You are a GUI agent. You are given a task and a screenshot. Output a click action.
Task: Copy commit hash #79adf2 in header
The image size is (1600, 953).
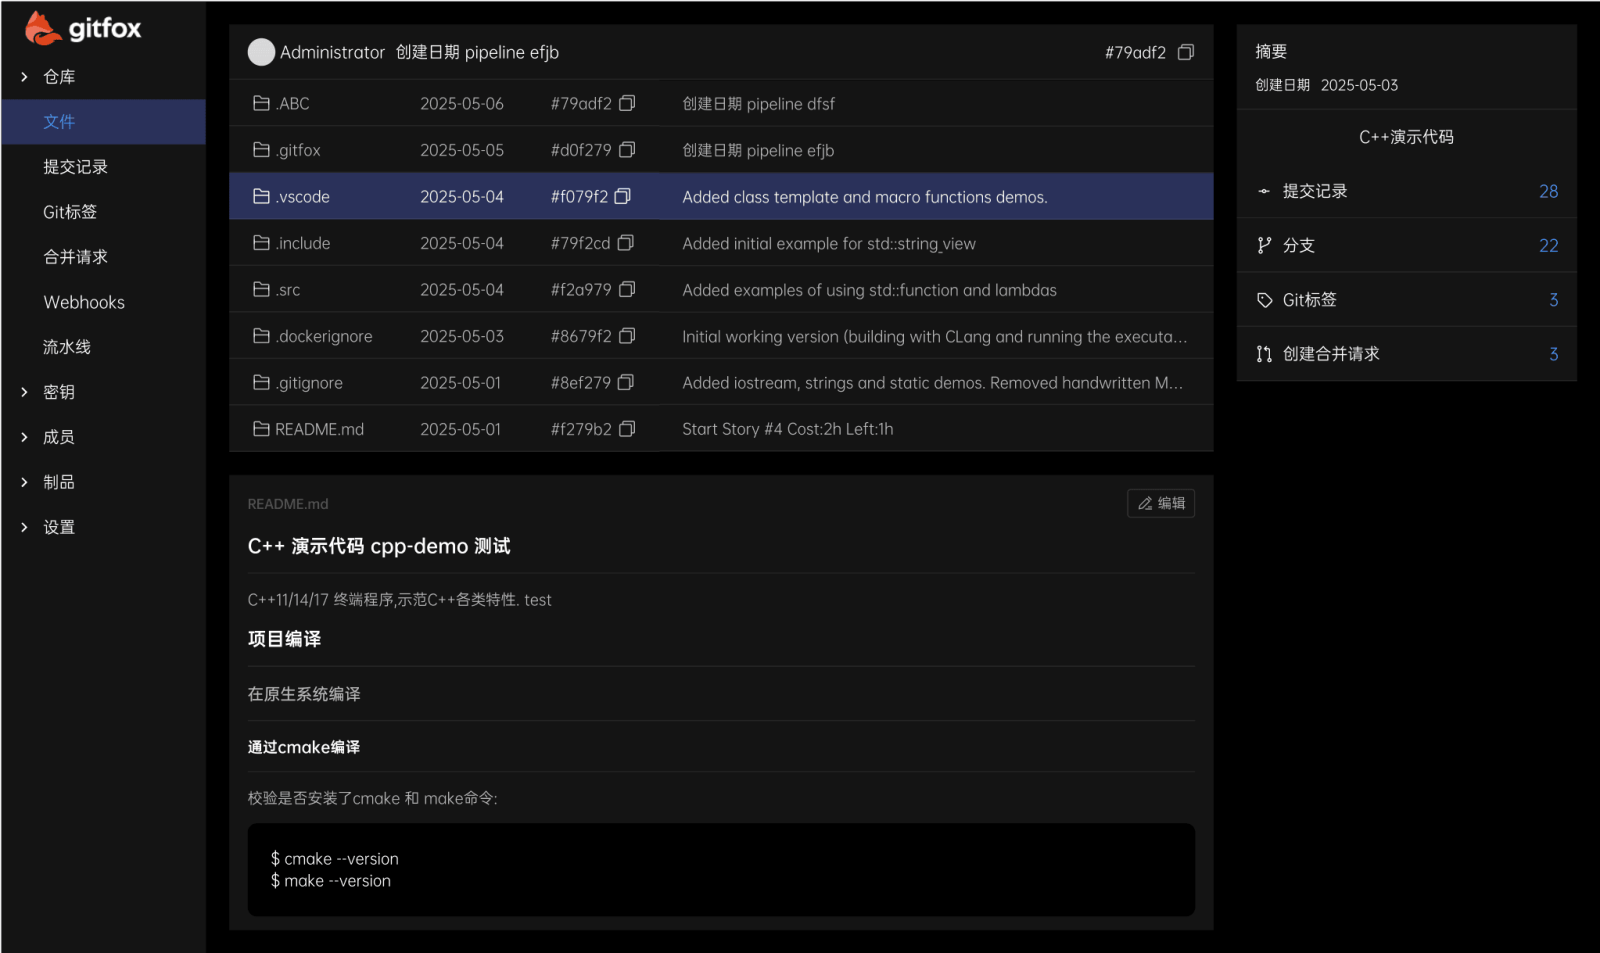1186,52
